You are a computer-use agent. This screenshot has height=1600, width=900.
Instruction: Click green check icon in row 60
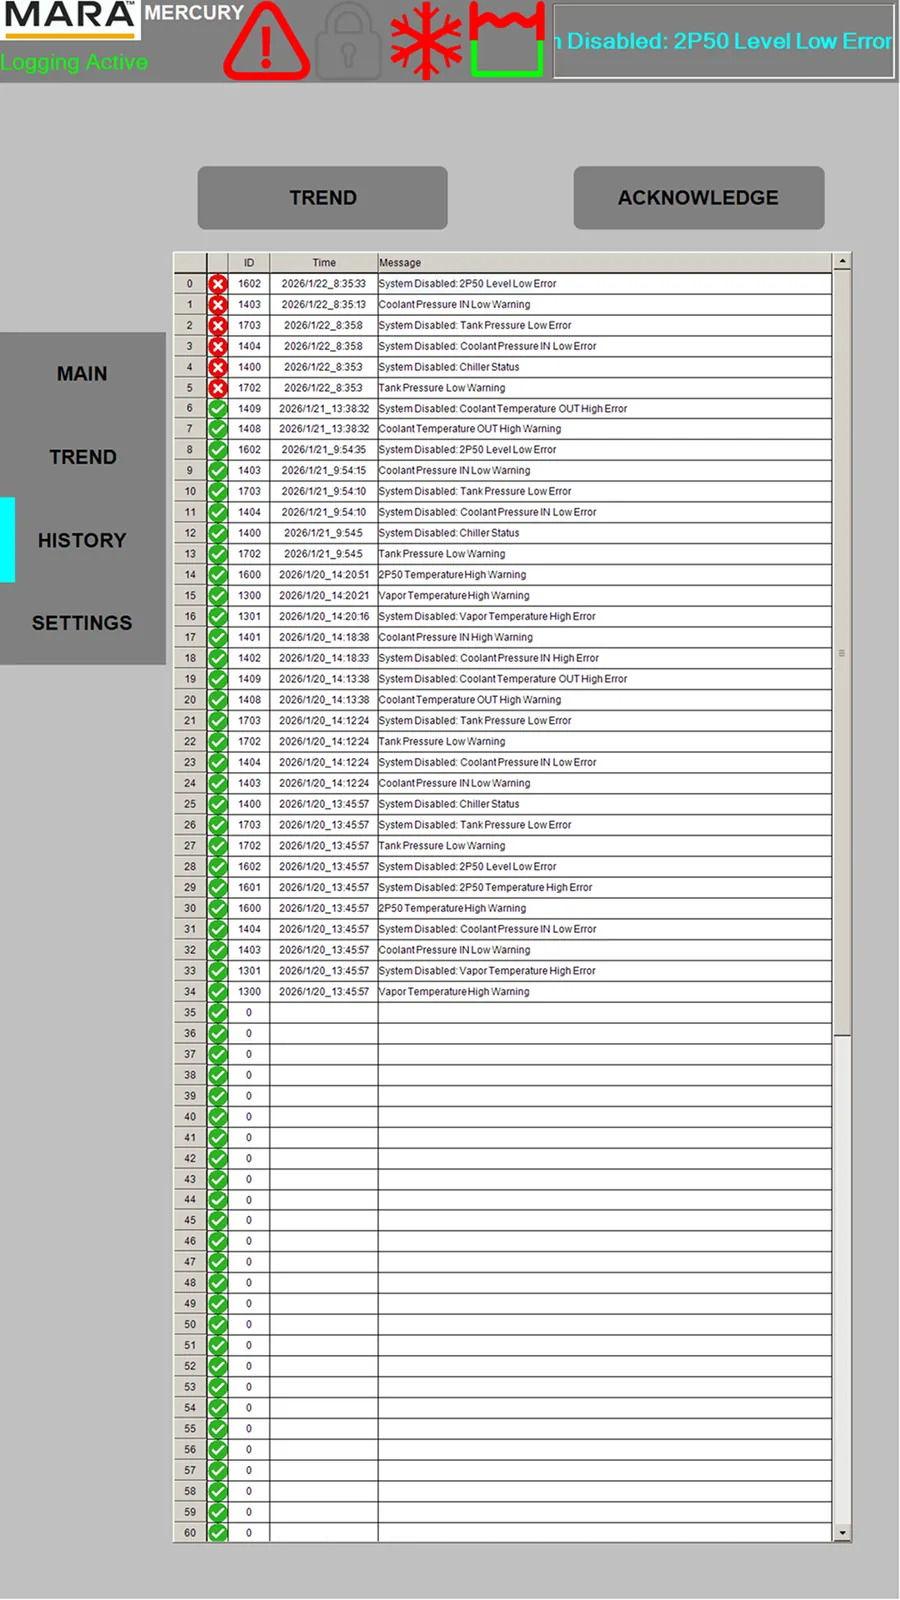218,1533
